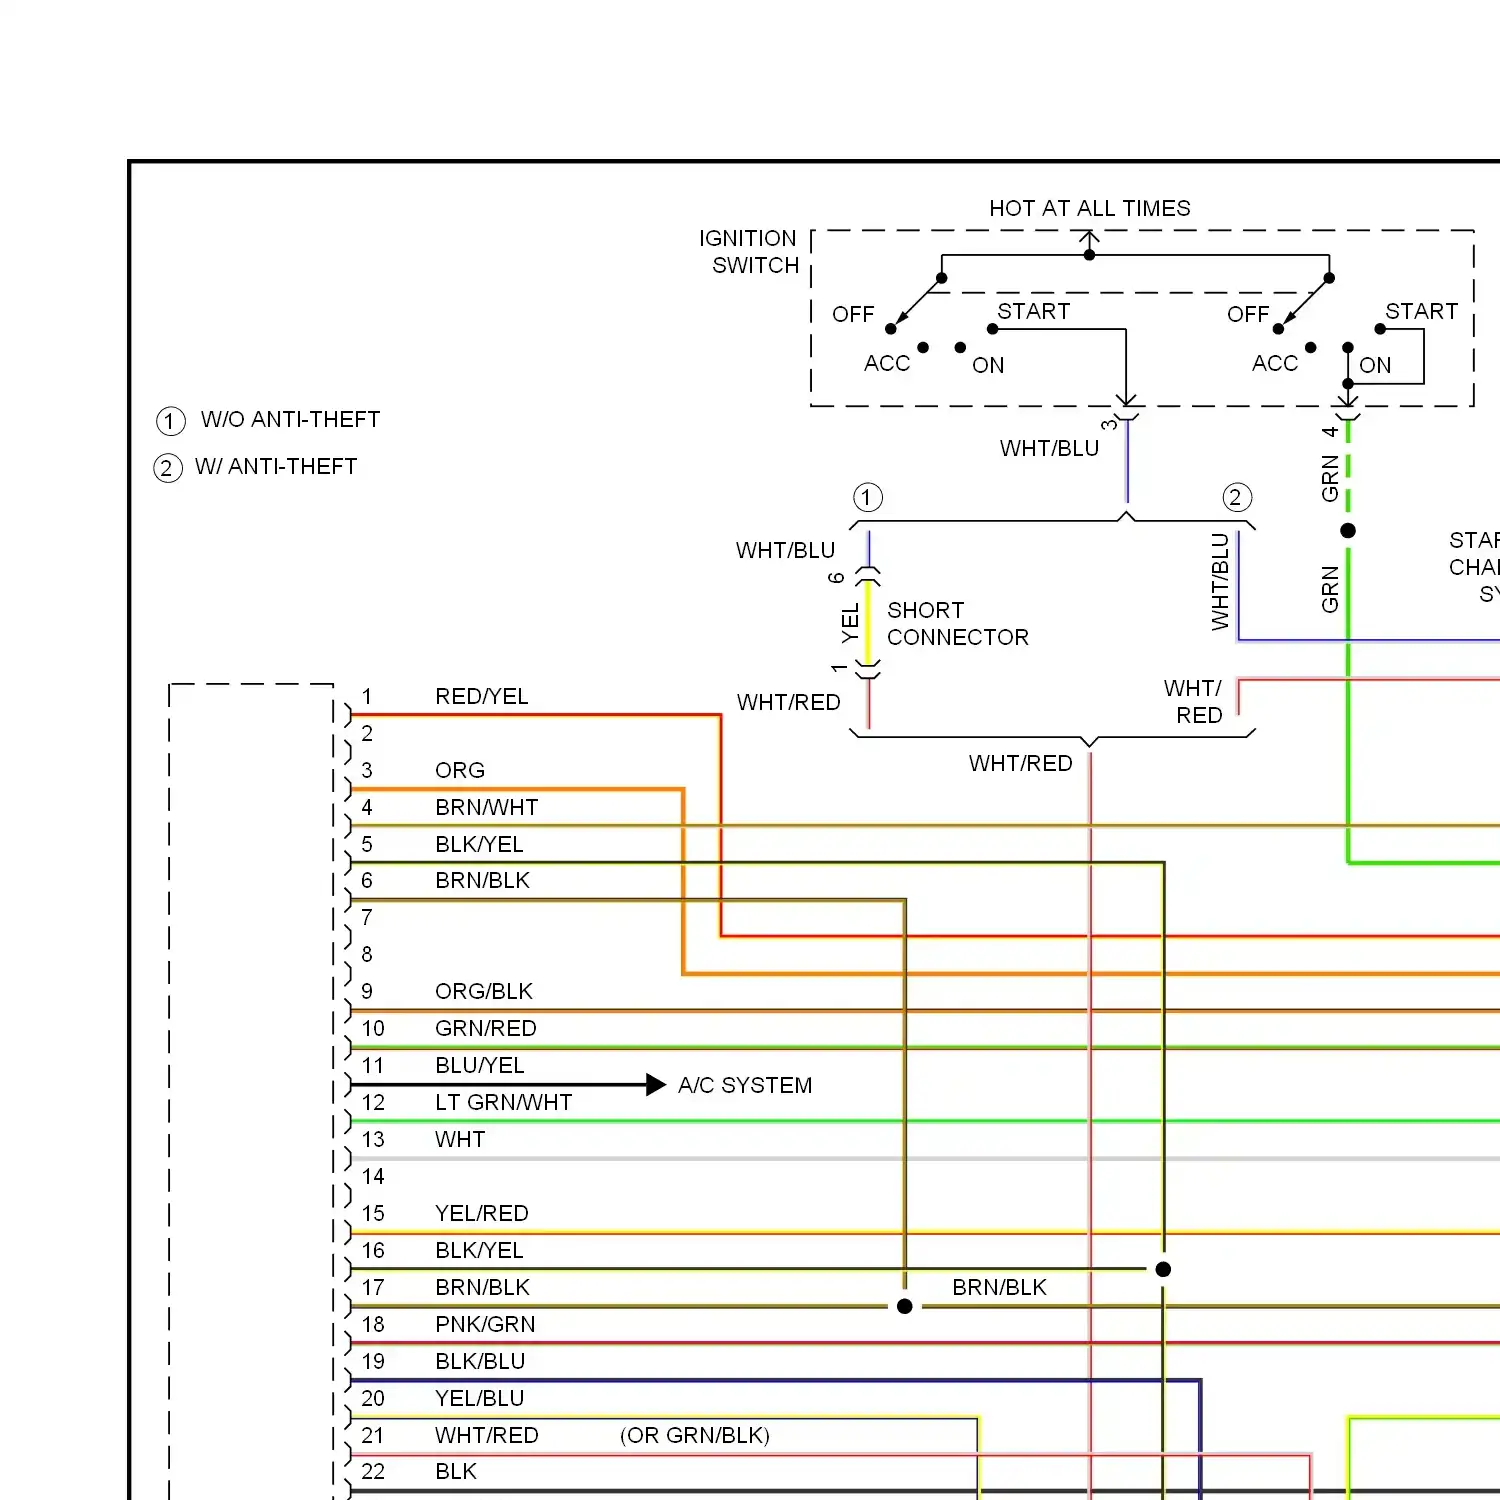Screen dimensions: 1500x1500
Task: Click the 'A/C SYSTEM' label
Action: (745, 1085)
